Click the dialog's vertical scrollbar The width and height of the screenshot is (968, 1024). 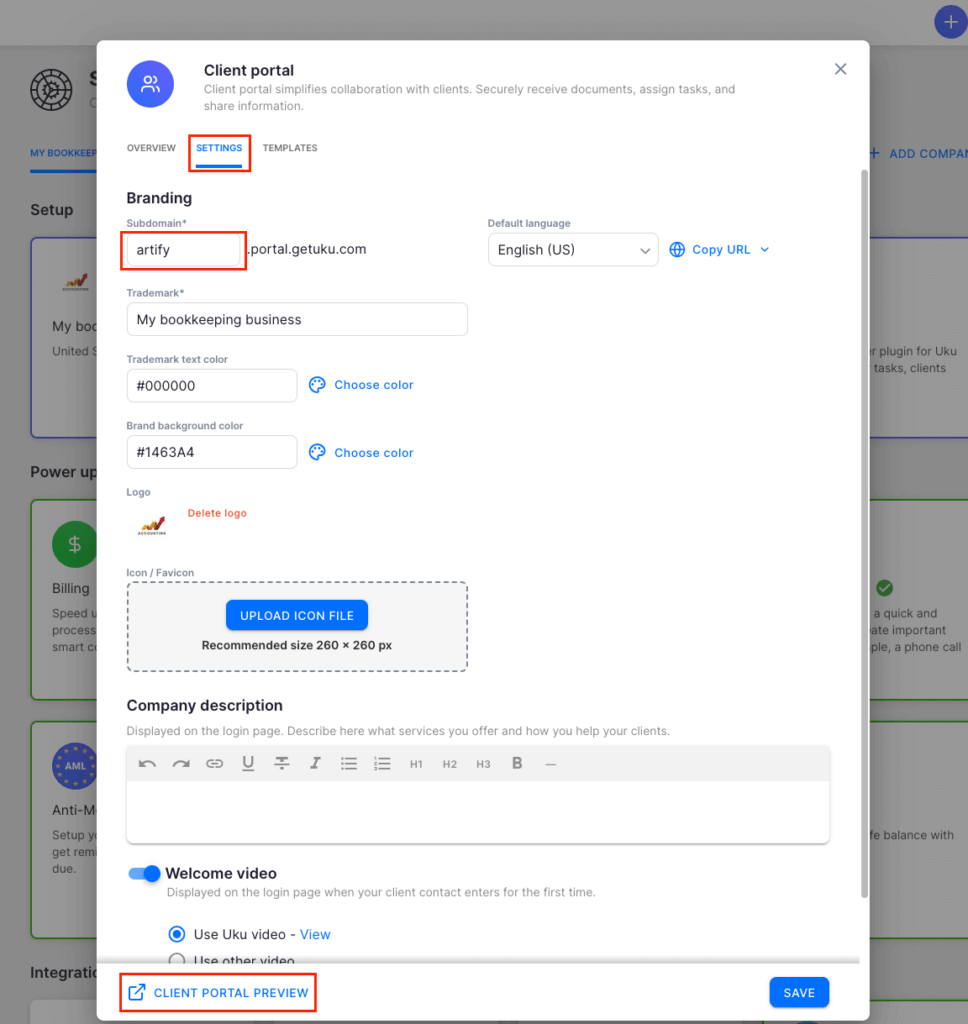[864, 534]
